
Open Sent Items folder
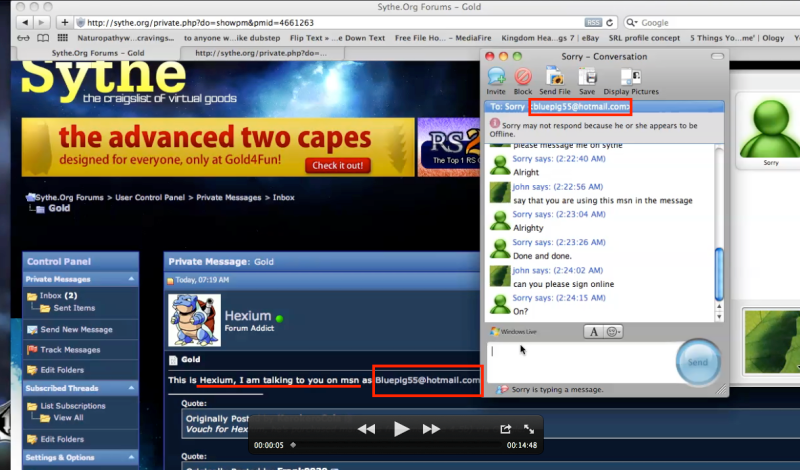pos(74,308)
